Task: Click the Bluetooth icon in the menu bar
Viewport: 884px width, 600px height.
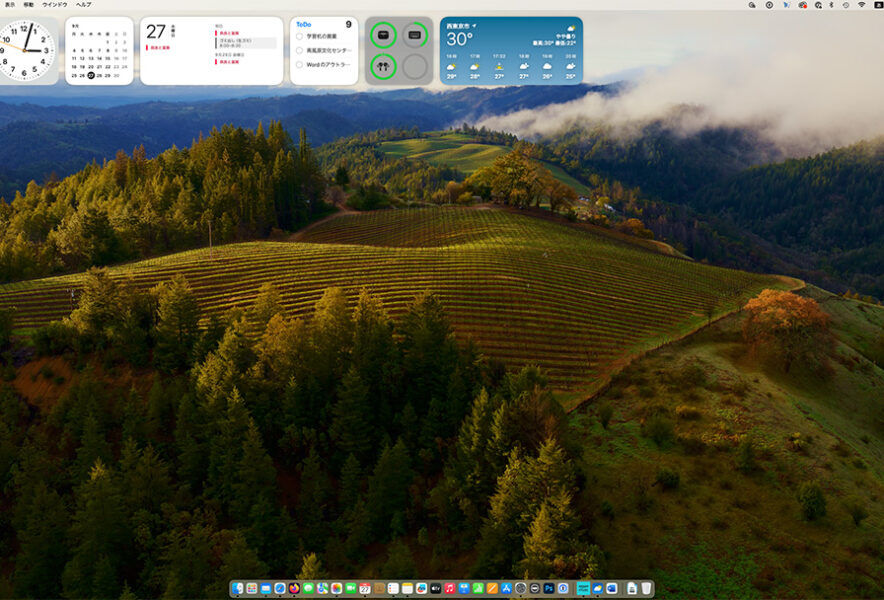Action: [x=832, y=5]
